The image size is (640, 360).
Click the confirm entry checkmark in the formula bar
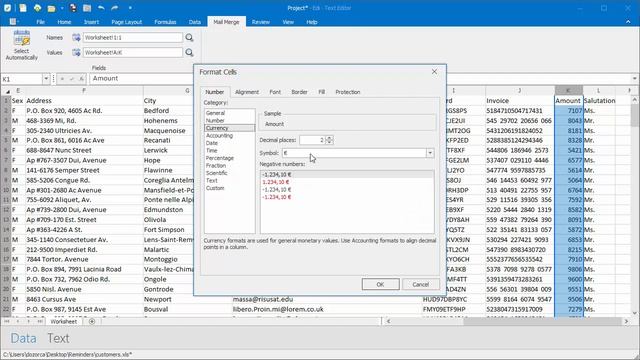(x=72, y=79)
